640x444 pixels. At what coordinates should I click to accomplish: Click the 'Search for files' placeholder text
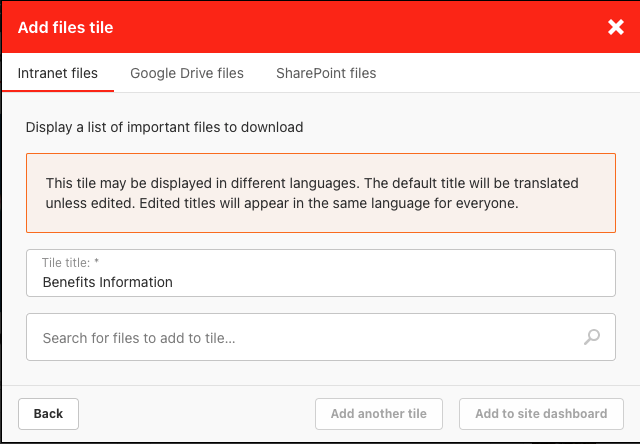click(139, 339)
